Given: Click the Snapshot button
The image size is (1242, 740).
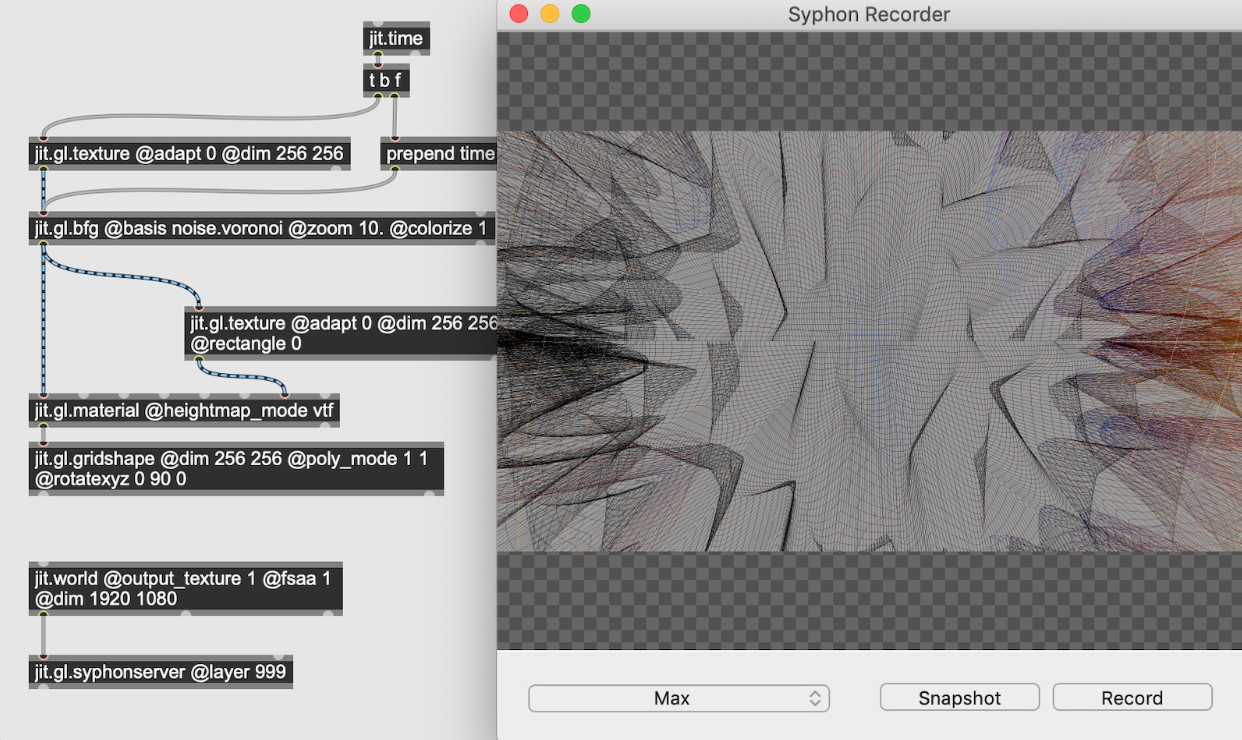Looking at the screenshot, I should click(960, 698).
